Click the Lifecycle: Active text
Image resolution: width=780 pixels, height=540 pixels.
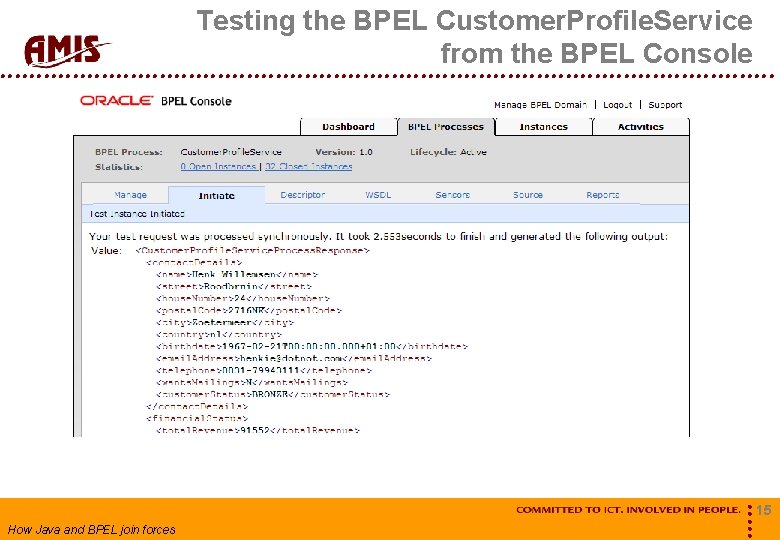pos(448,152)
